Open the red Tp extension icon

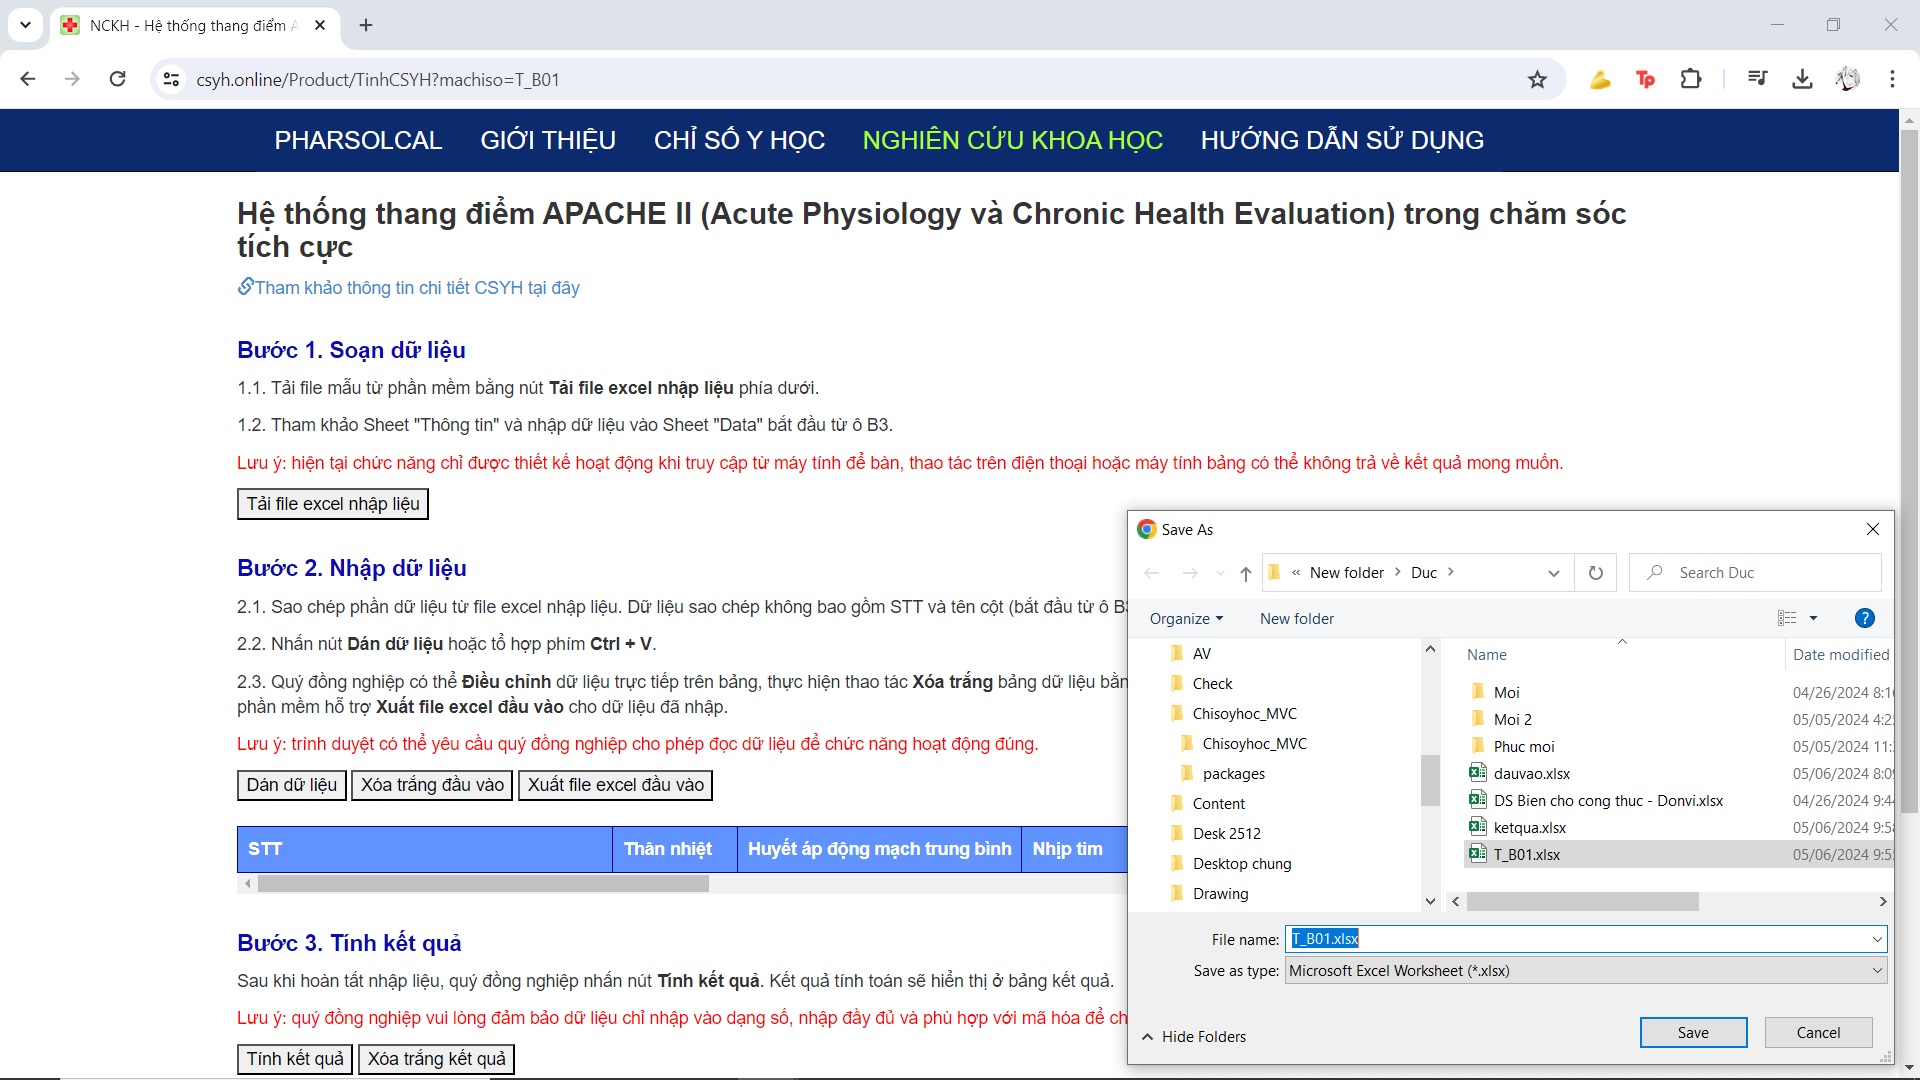click(x=1645, y=79)
